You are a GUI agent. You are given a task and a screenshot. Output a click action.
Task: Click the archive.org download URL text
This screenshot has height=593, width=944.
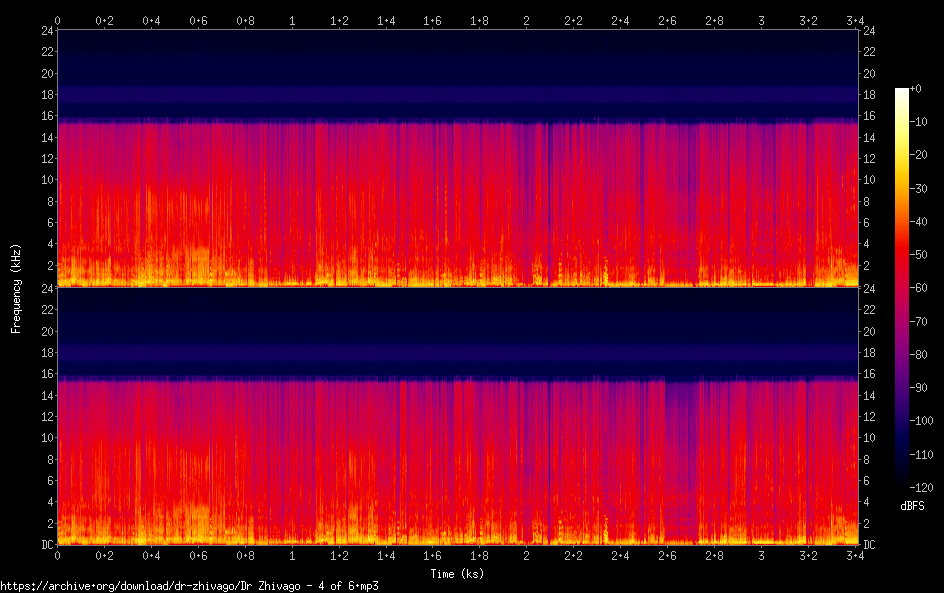(x=189, y=586)
